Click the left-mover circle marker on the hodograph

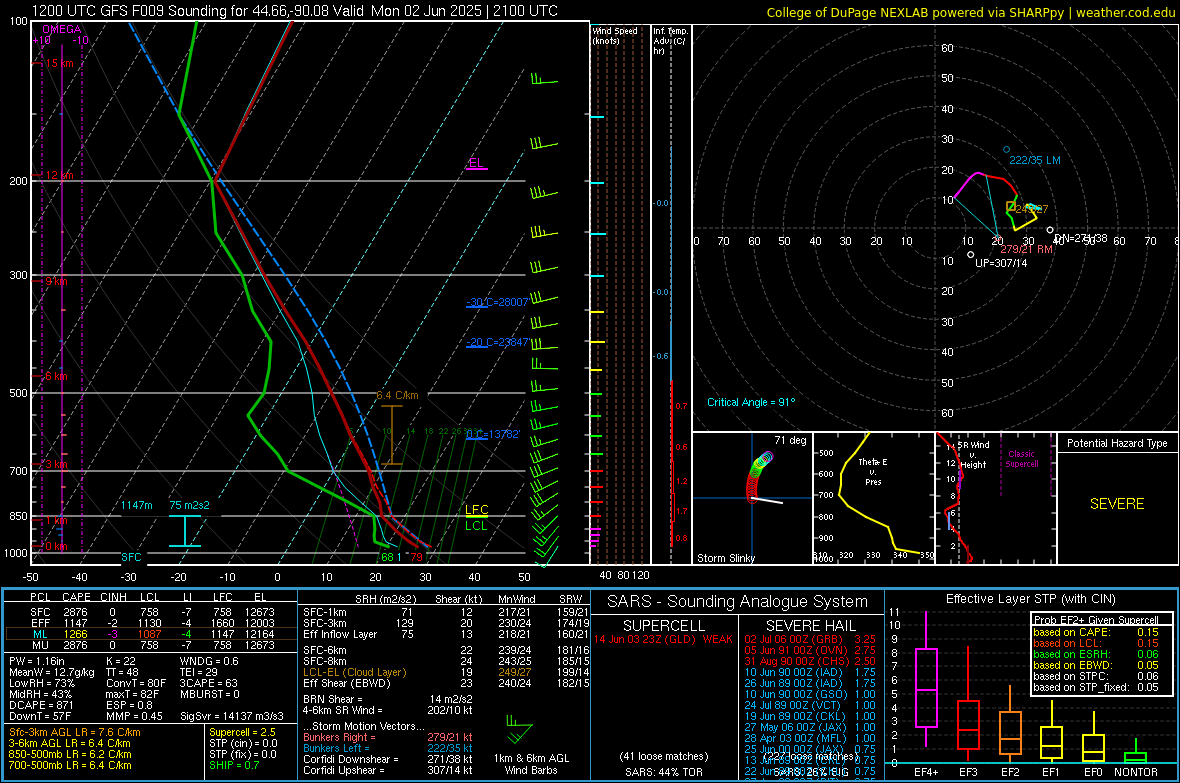pos(1006,150)
